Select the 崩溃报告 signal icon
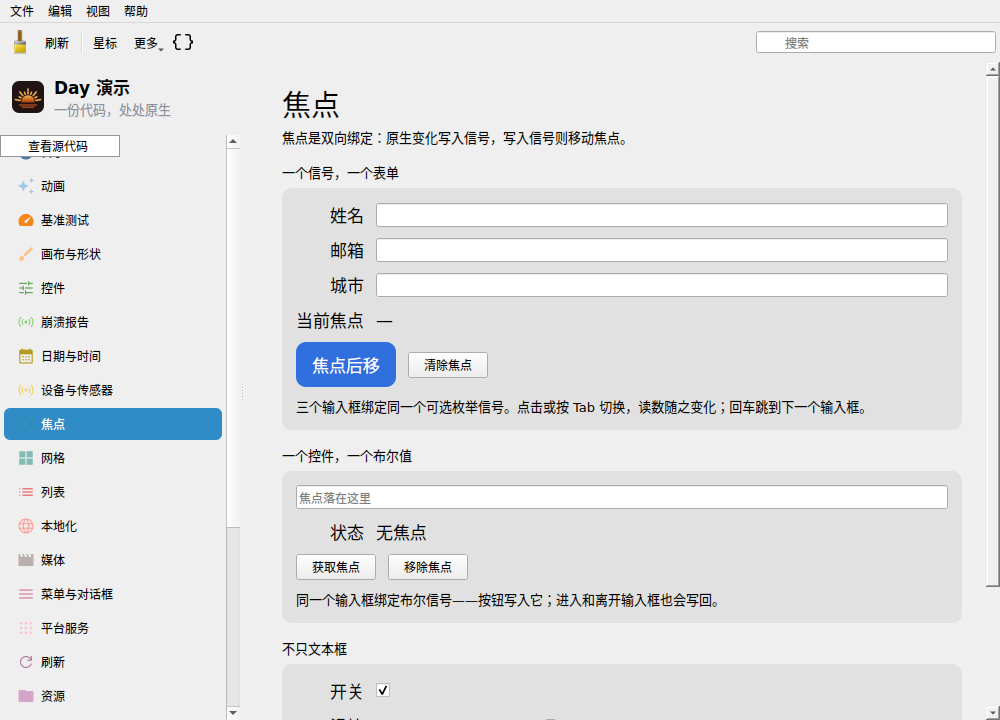This screenshot has width=1000, height=720. click(26, 322)
